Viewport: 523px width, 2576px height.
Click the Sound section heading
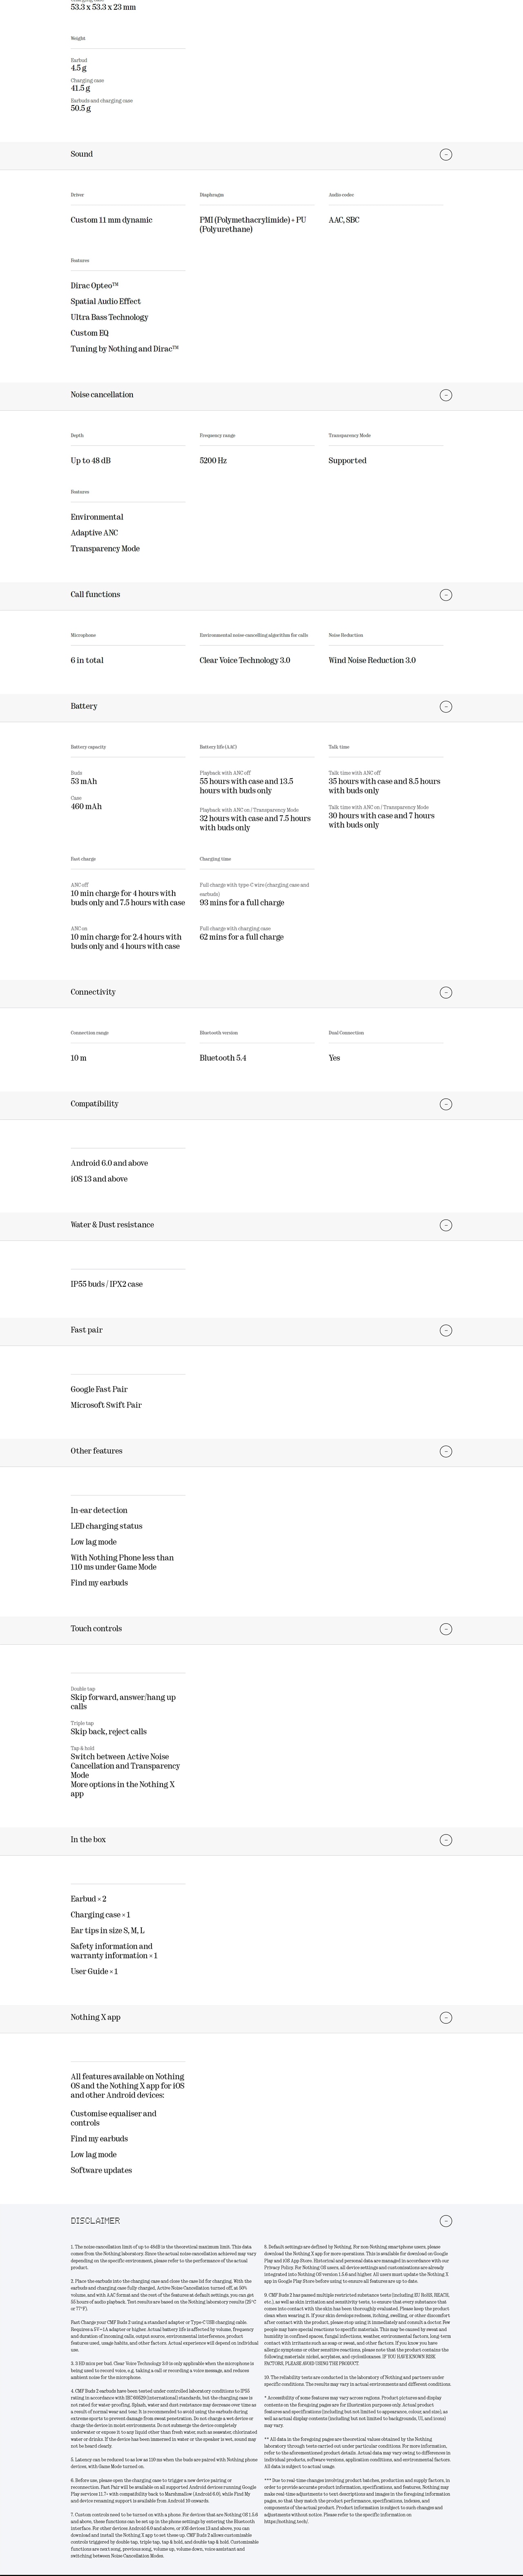coord(82,154)
